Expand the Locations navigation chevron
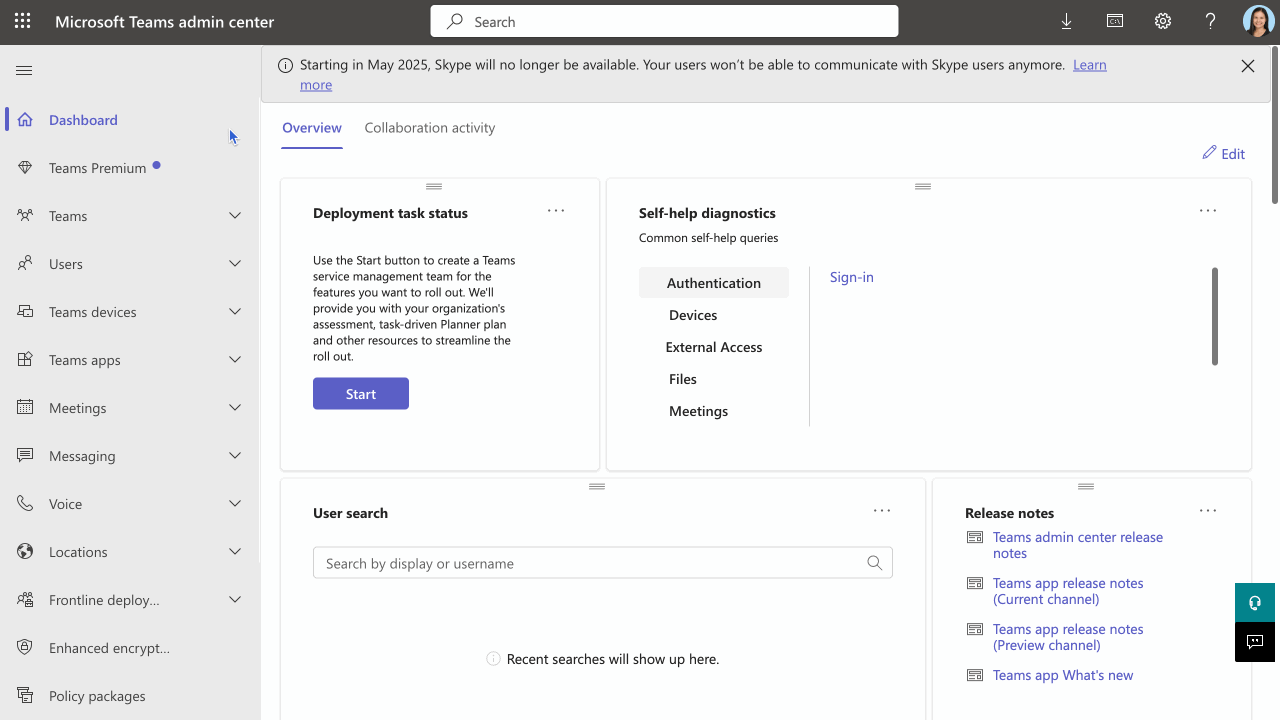Viewport: 1280px width, 720px height. click(235, 551)
